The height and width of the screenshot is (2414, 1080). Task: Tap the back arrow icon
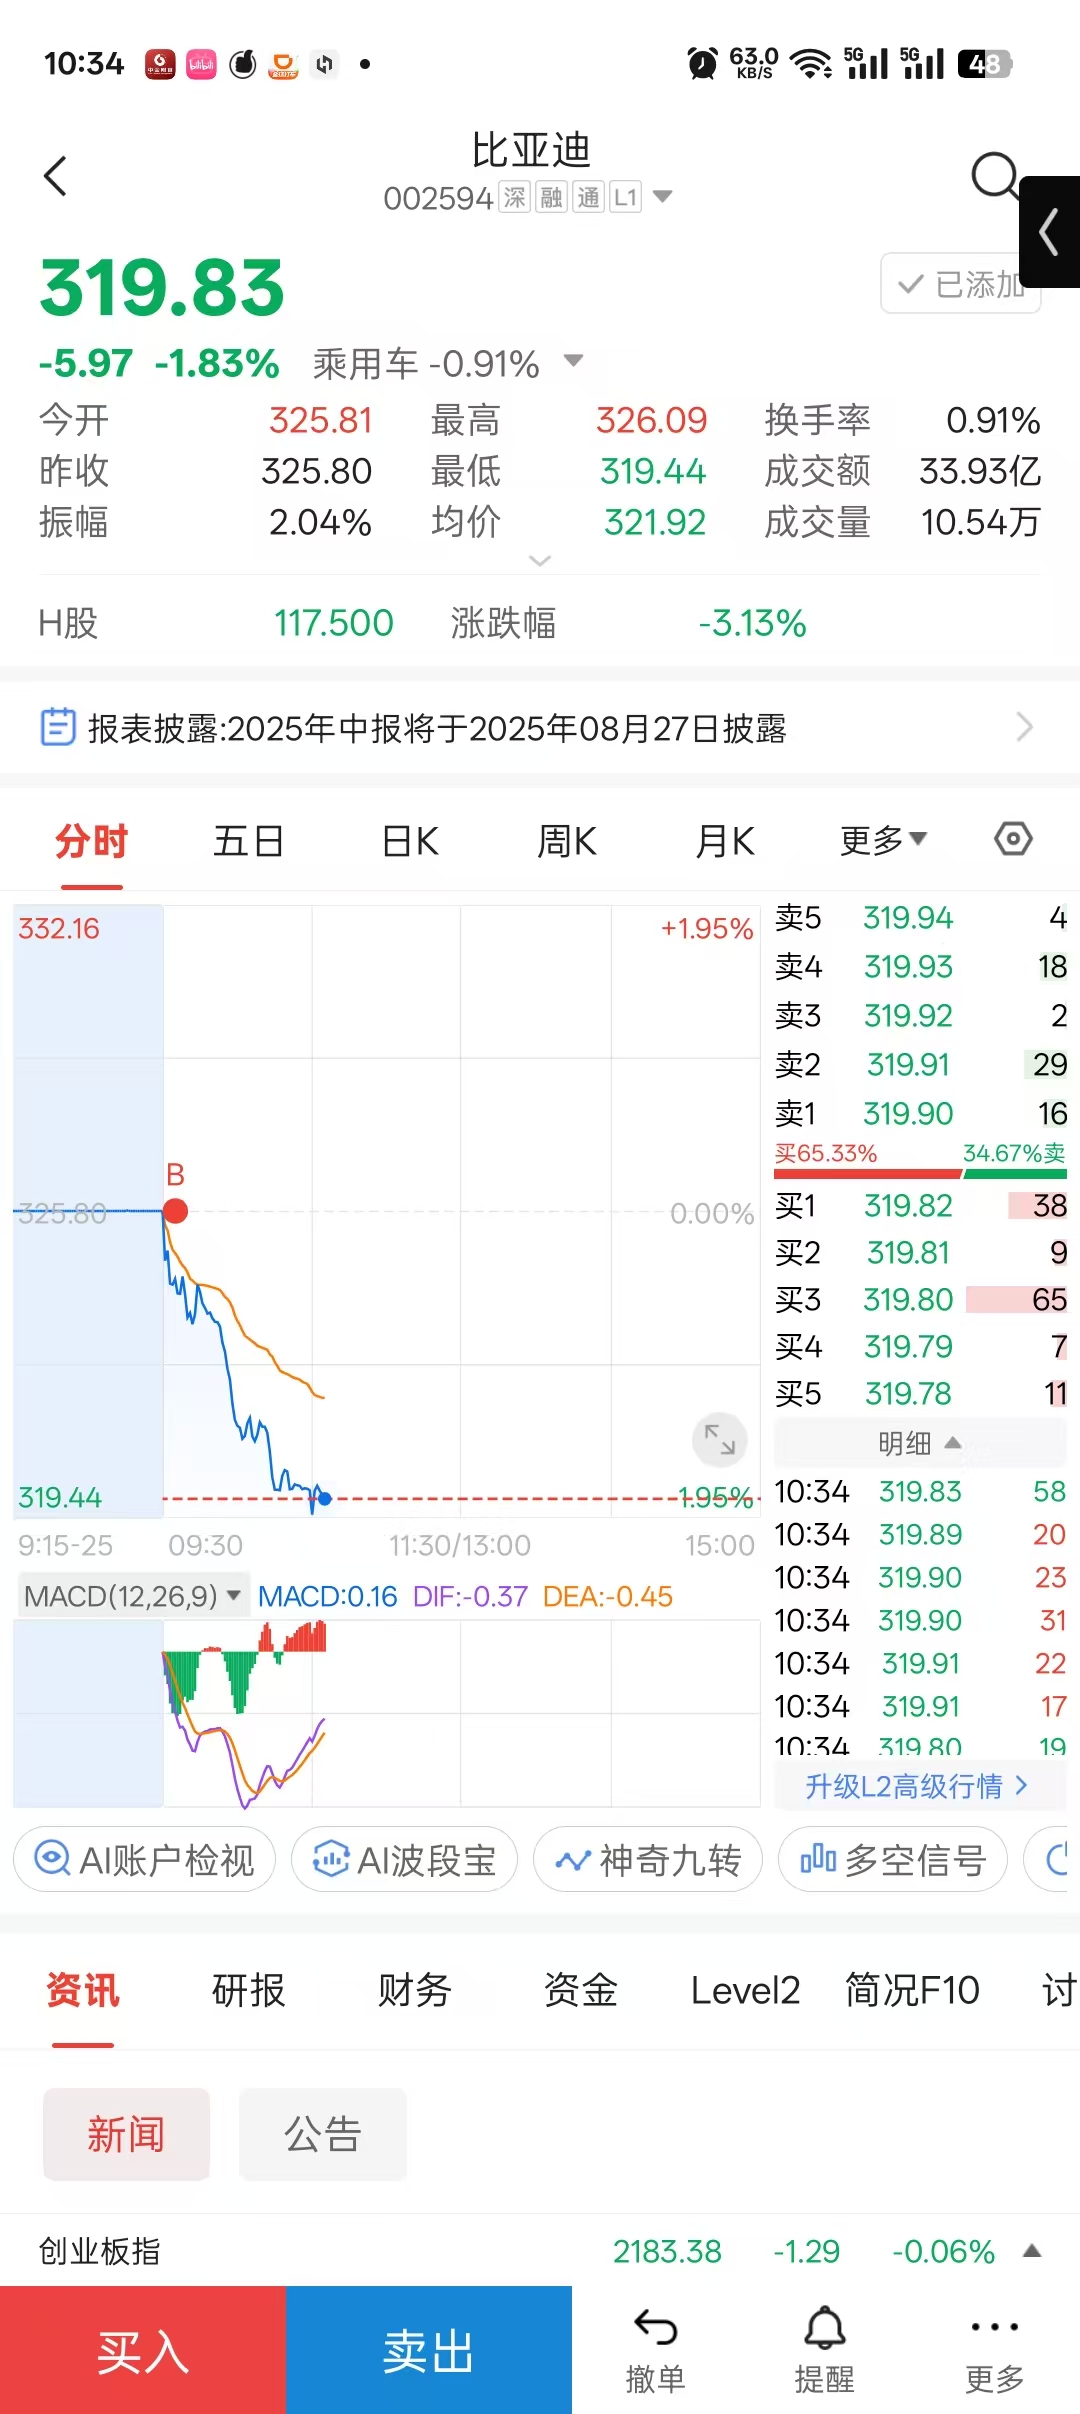[56, 176]
